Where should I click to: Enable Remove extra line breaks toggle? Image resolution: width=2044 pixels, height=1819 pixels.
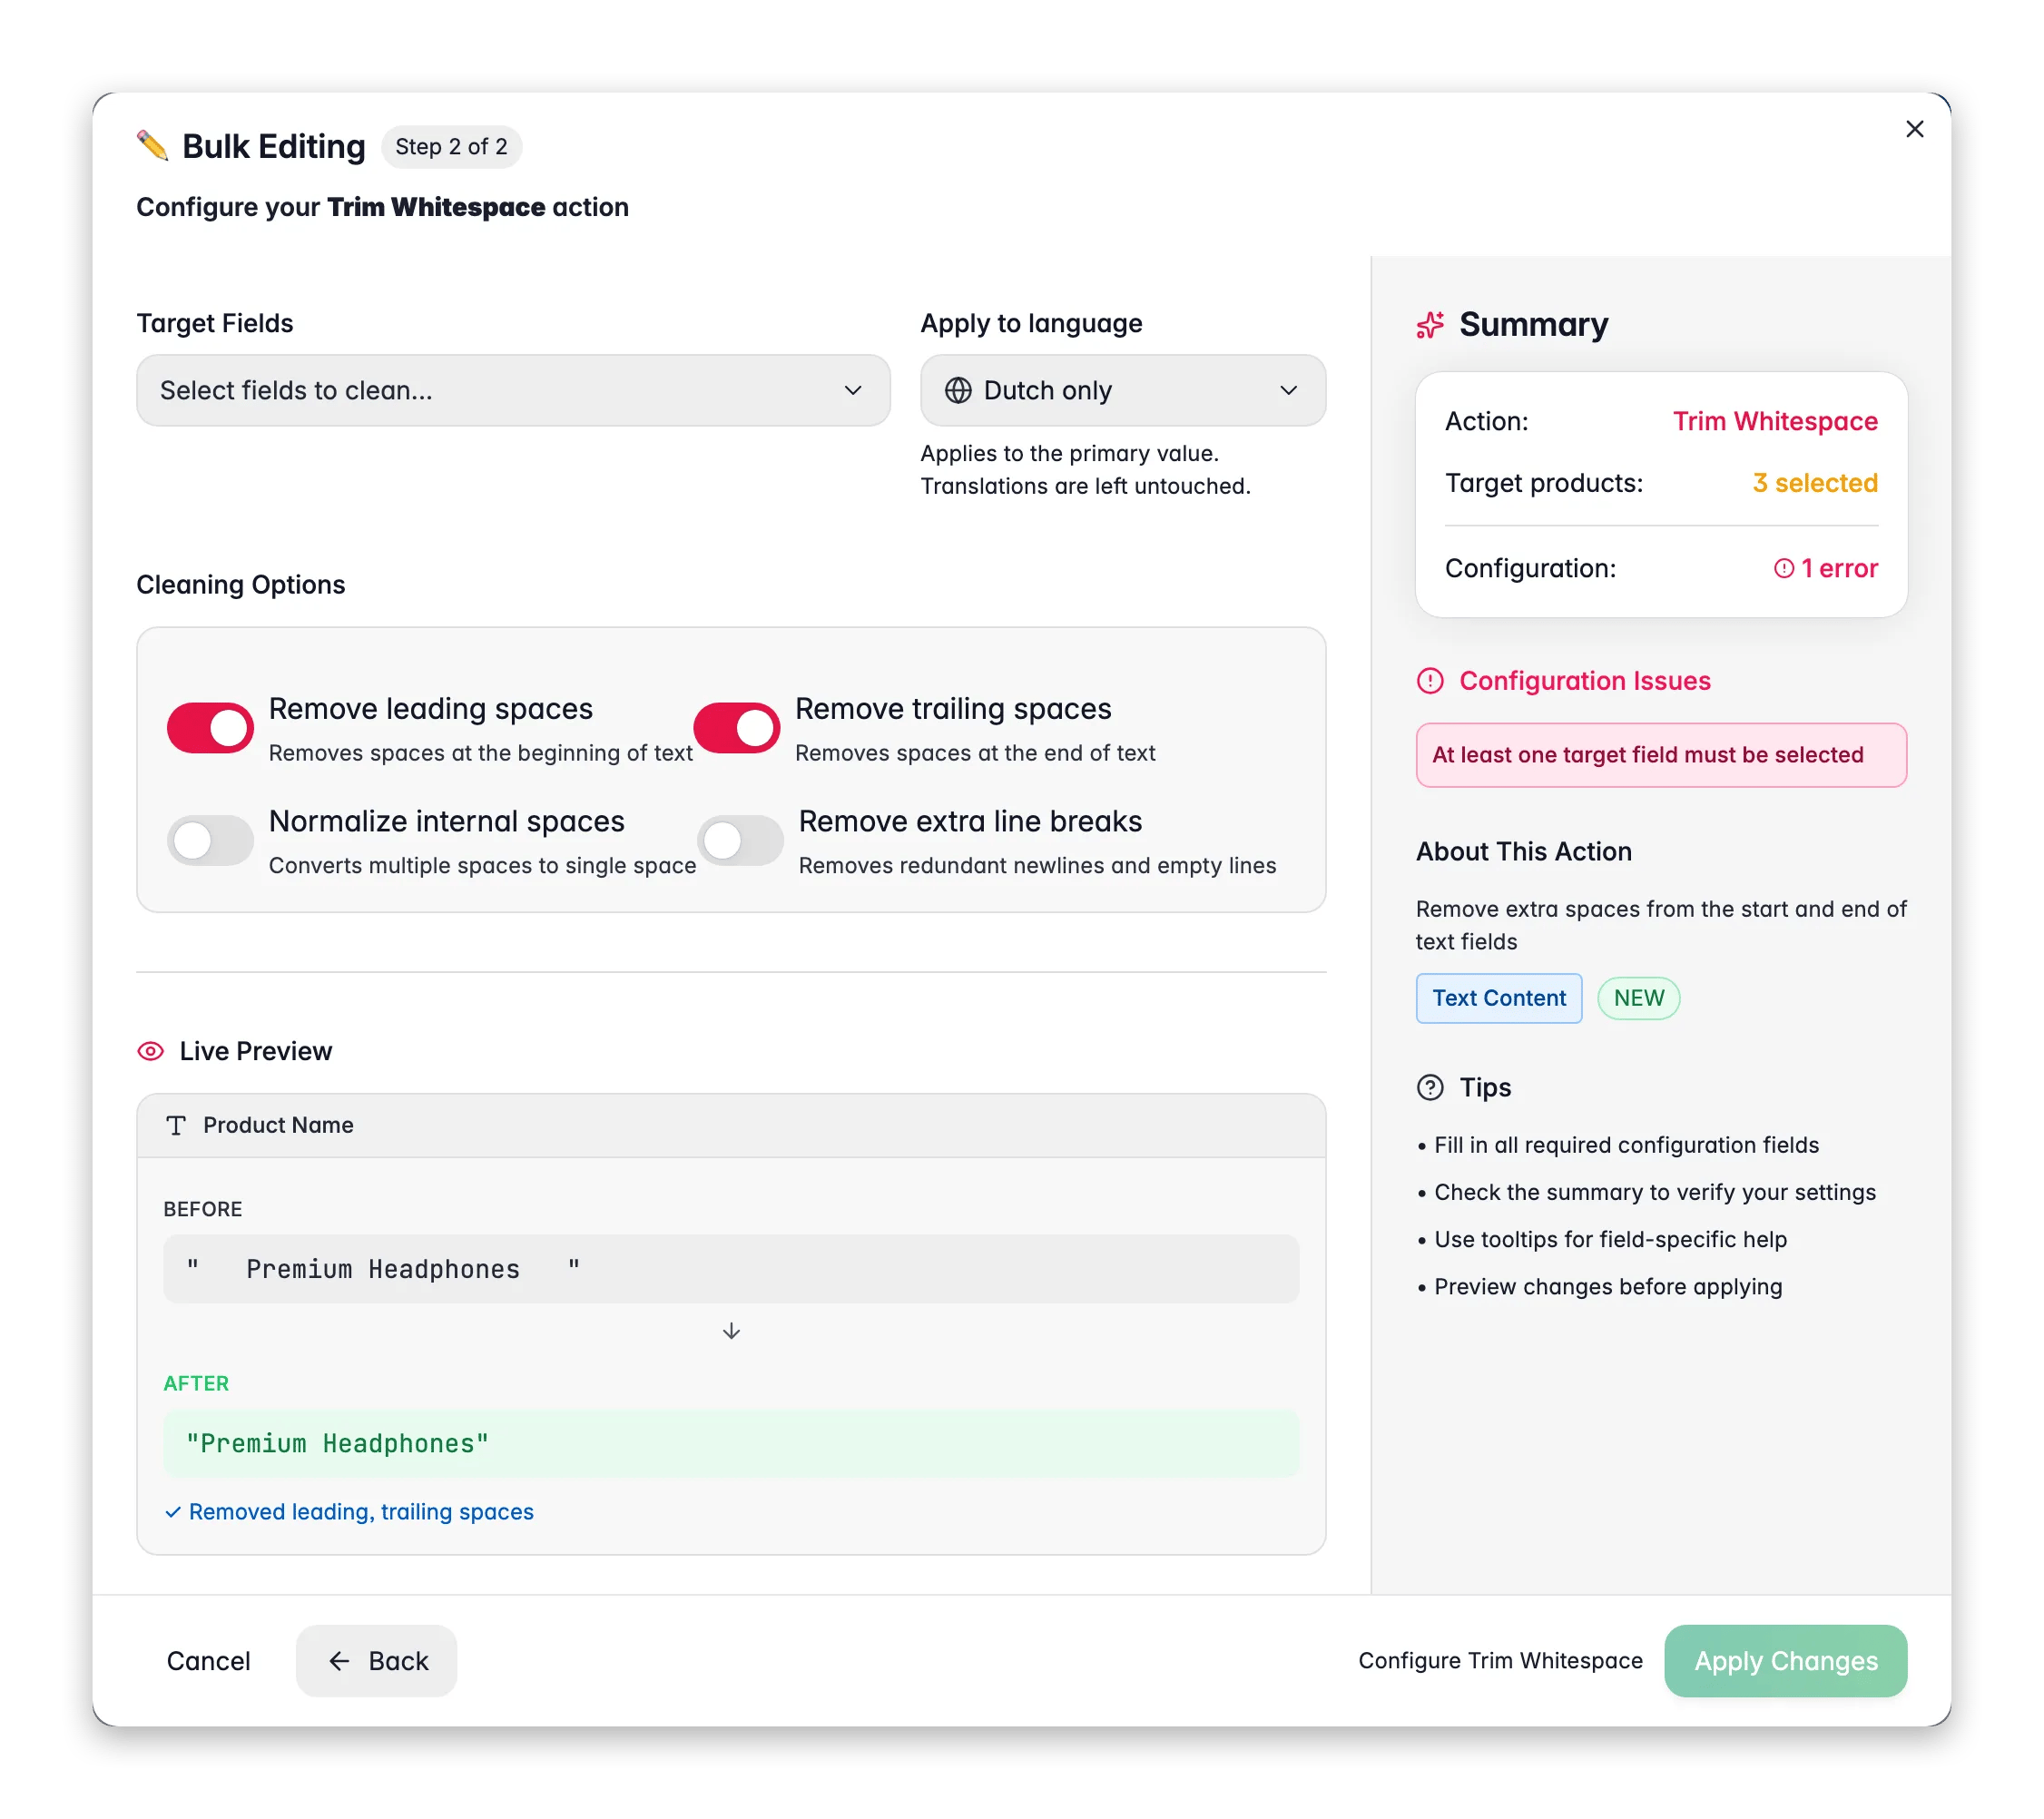tap(740, 840)
